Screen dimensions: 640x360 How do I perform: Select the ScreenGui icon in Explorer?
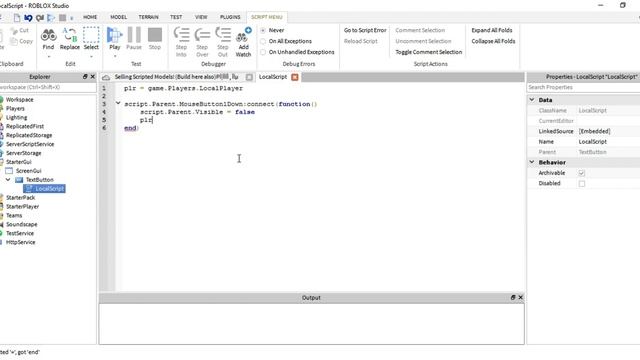point(9,171)
